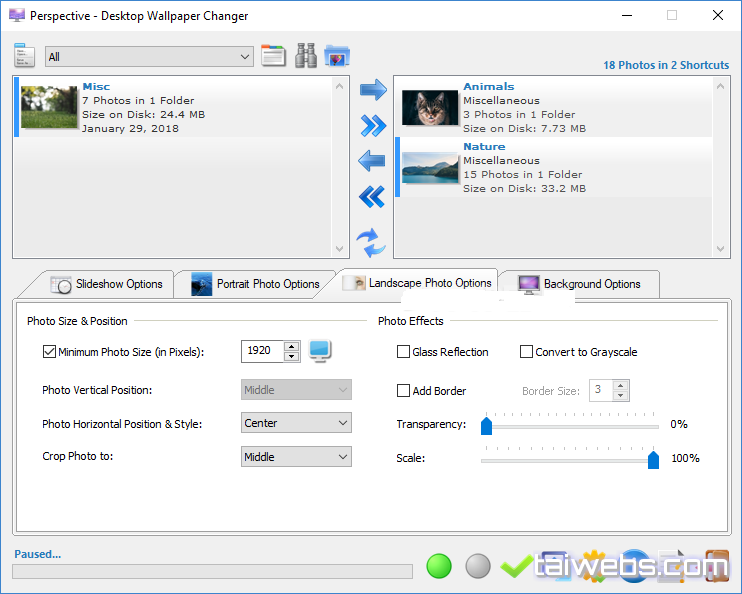Select the Animals shortcut thumbnail
This screenshot has height=594, width=742.
pos(430,107)
